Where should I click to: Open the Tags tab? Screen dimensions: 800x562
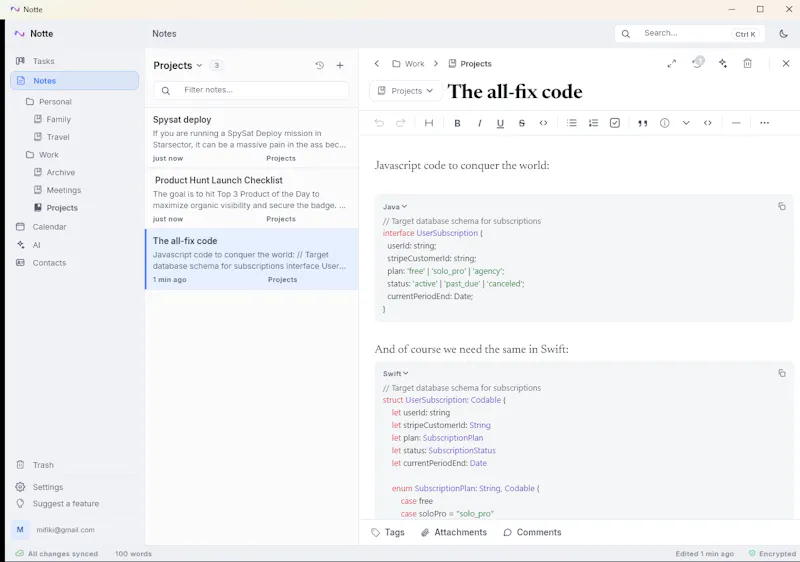click(x=388, y=532)
